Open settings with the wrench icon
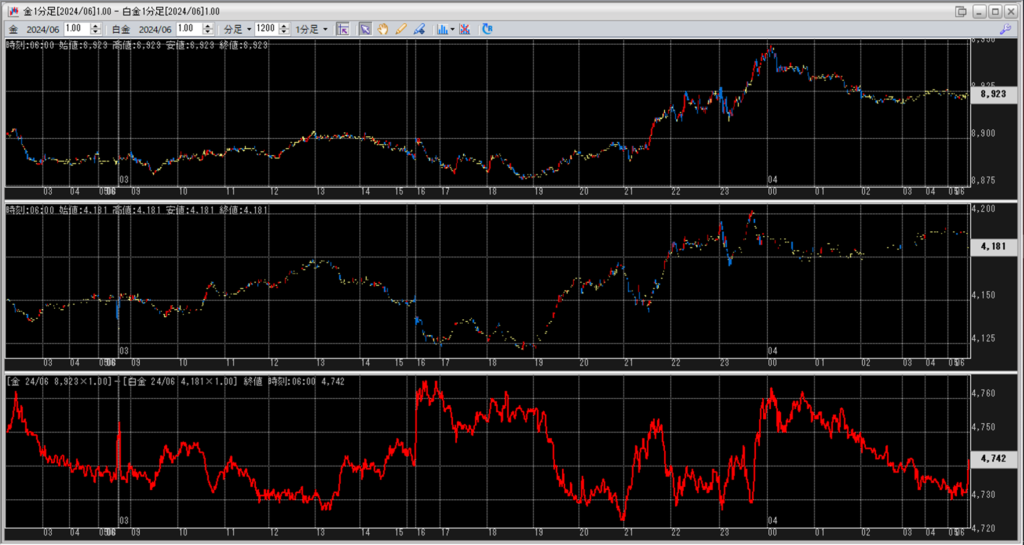 click(1005, 29)
